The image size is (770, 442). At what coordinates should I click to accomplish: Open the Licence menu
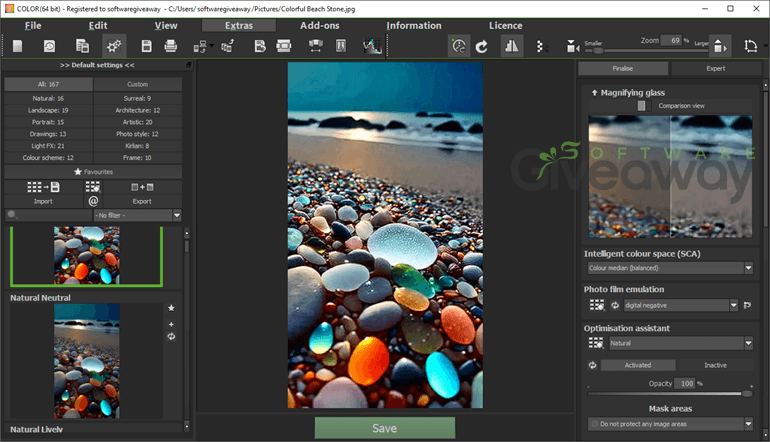(505, 26)
